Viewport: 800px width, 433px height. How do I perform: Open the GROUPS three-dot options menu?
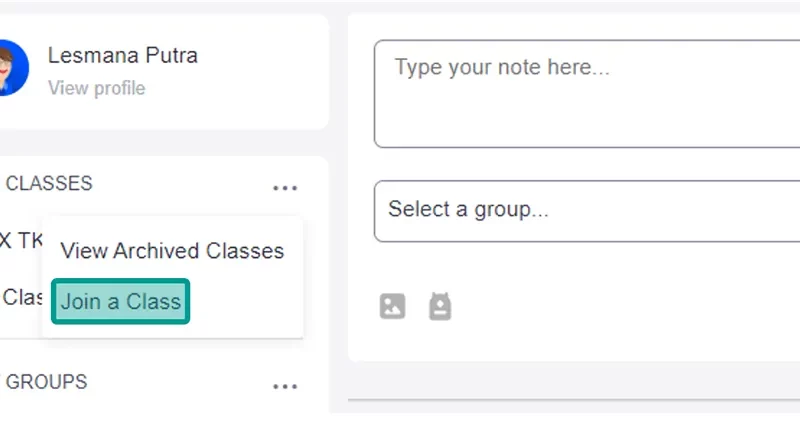pos(285,387)
